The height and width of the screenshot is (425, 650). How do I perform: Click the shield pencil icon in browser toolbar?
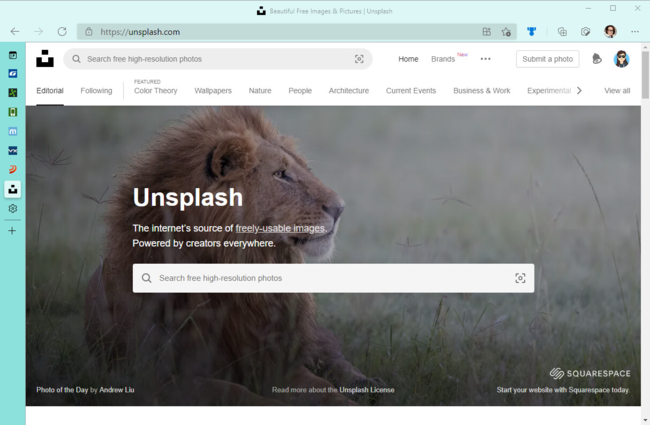[x=585, y=32]
